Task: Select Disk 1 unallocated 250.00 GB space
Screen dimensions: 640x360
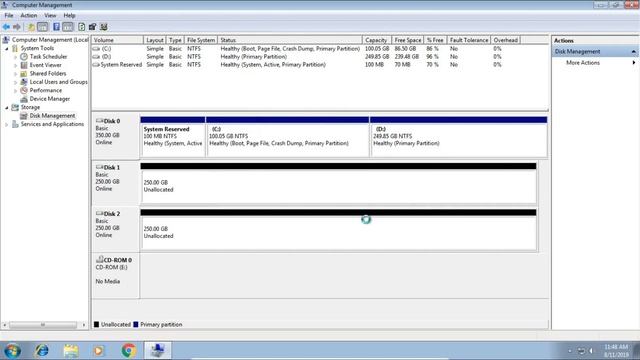Action: [338, 183]
